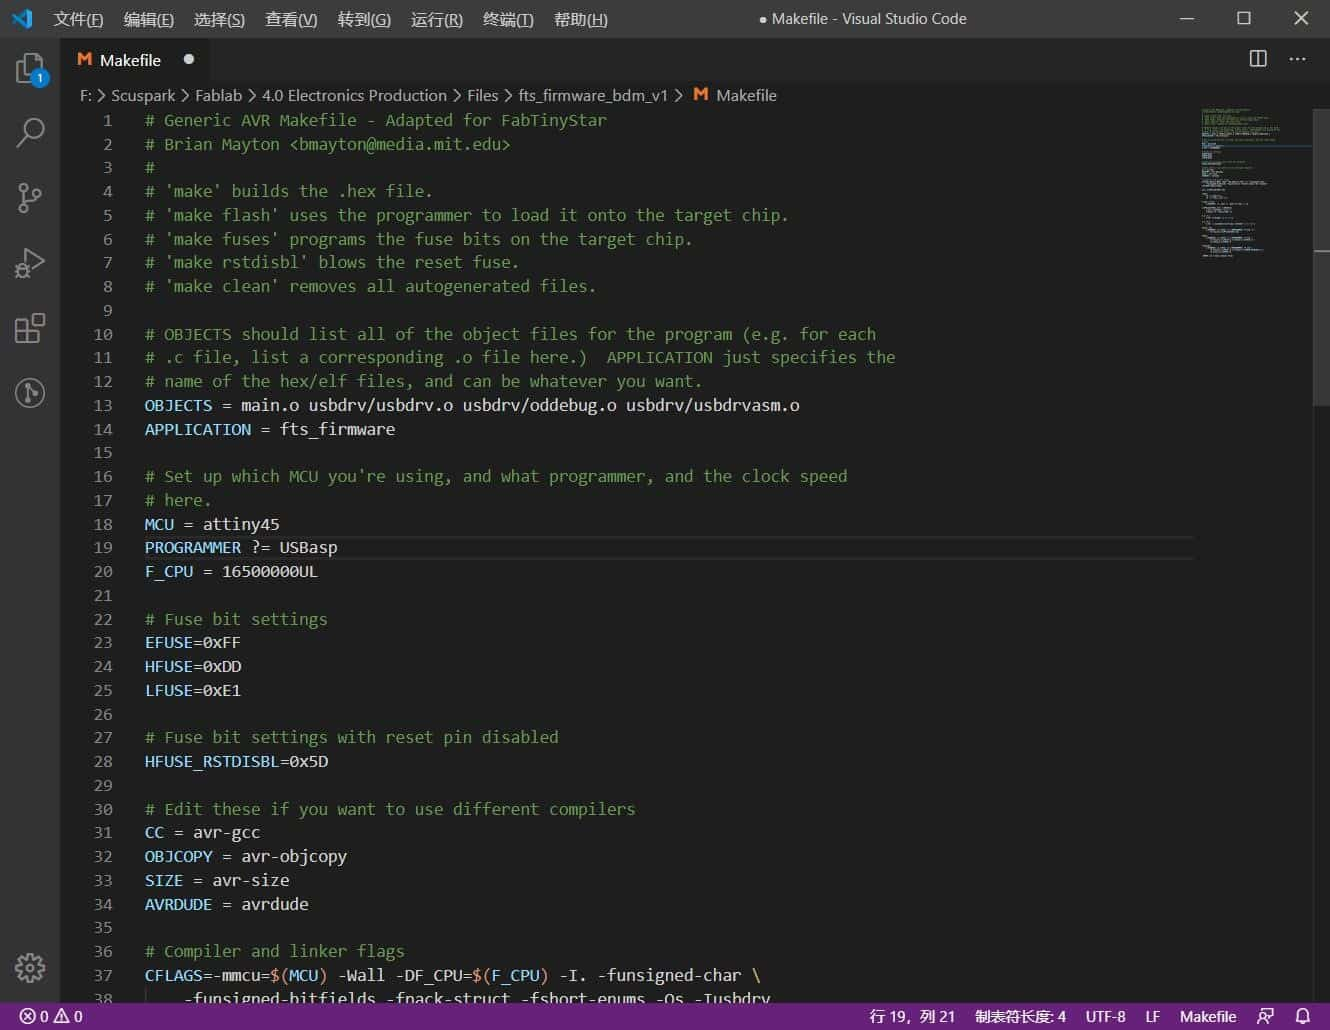The height and width of the screenshot is (1030, 1330).
Task: Open the Explorer view in activity bar
Action: coord(30,68)
